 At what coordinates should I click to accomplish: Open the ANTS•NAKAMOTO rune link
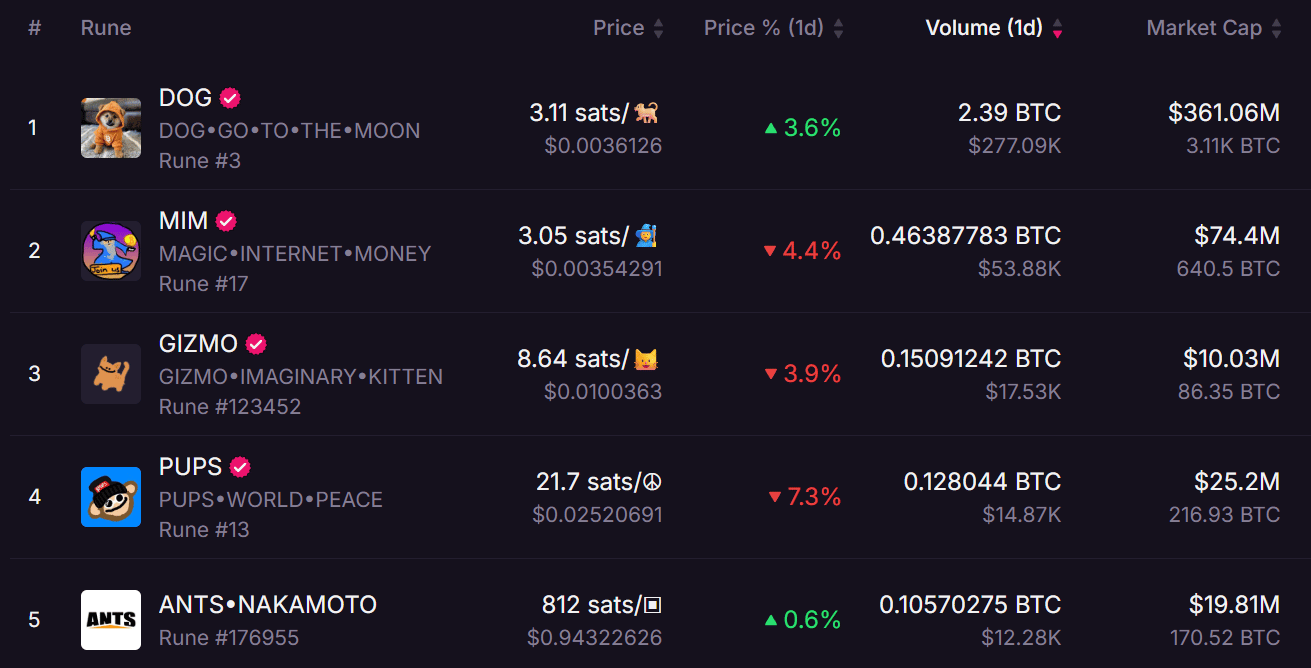tap(267, 605)
